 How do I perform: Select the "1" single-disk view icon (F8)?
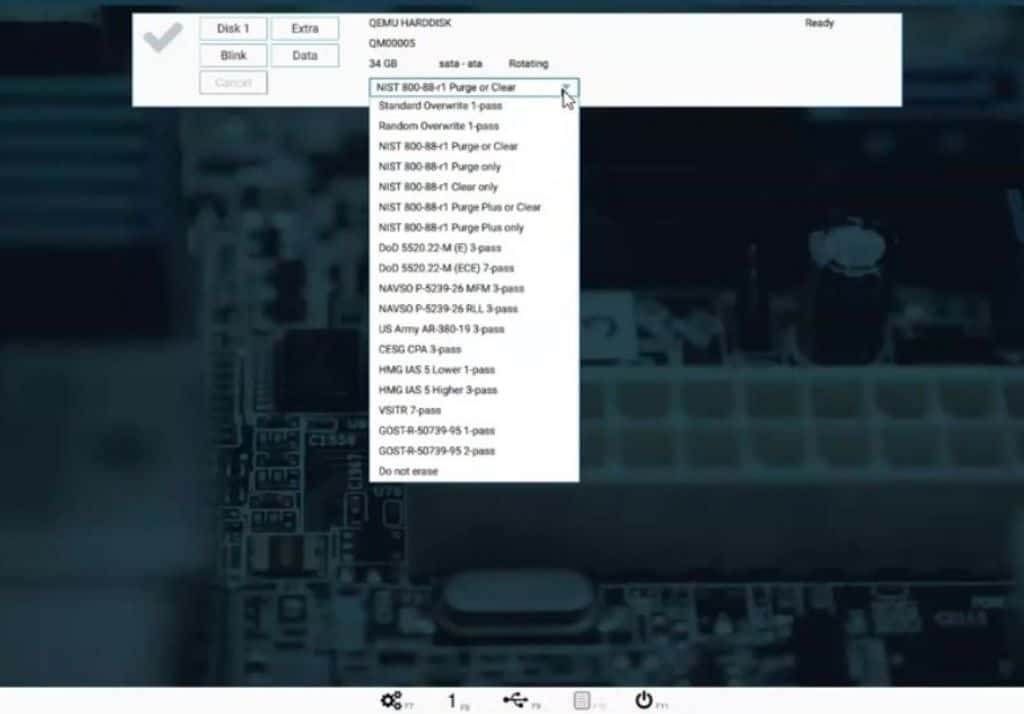(455, 700)
